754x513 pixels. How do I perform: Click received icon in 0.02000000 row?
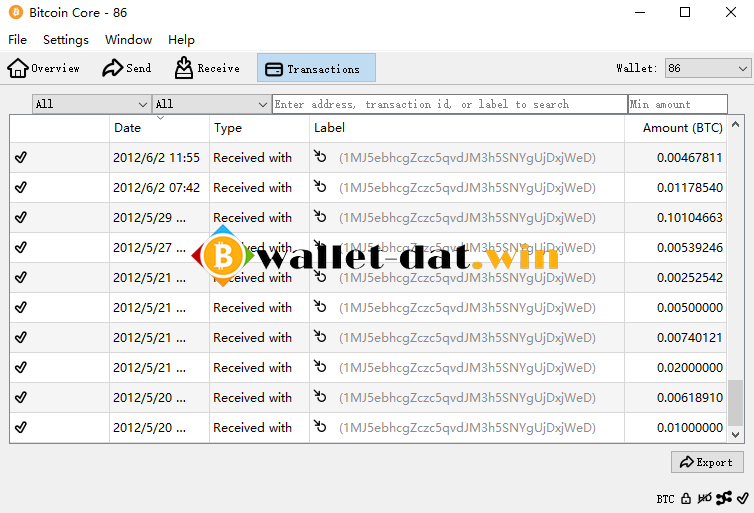tap(320, 366)
